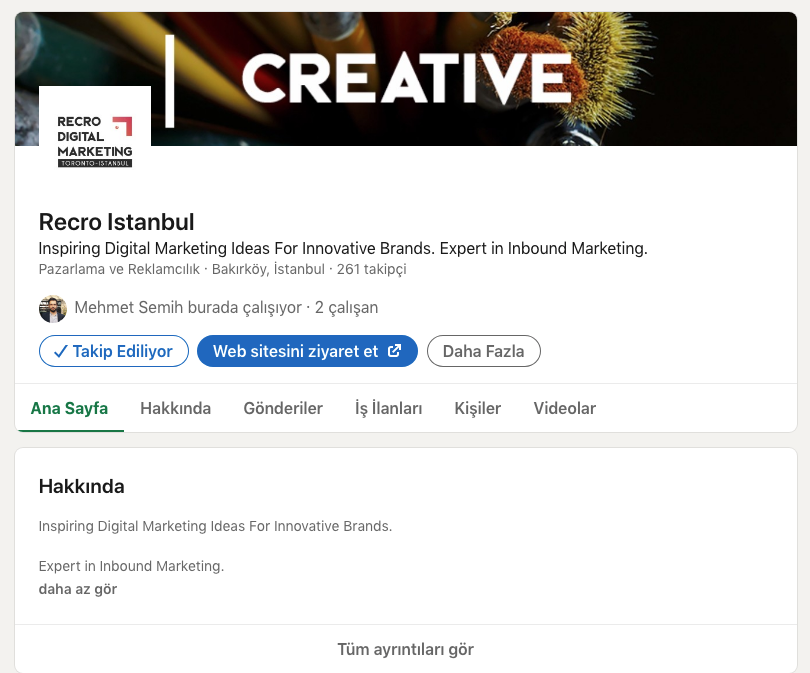Open the İş İlanları tab
This screenshot has height=673, width=810.
pyautogui.click(x=388, y=408)
